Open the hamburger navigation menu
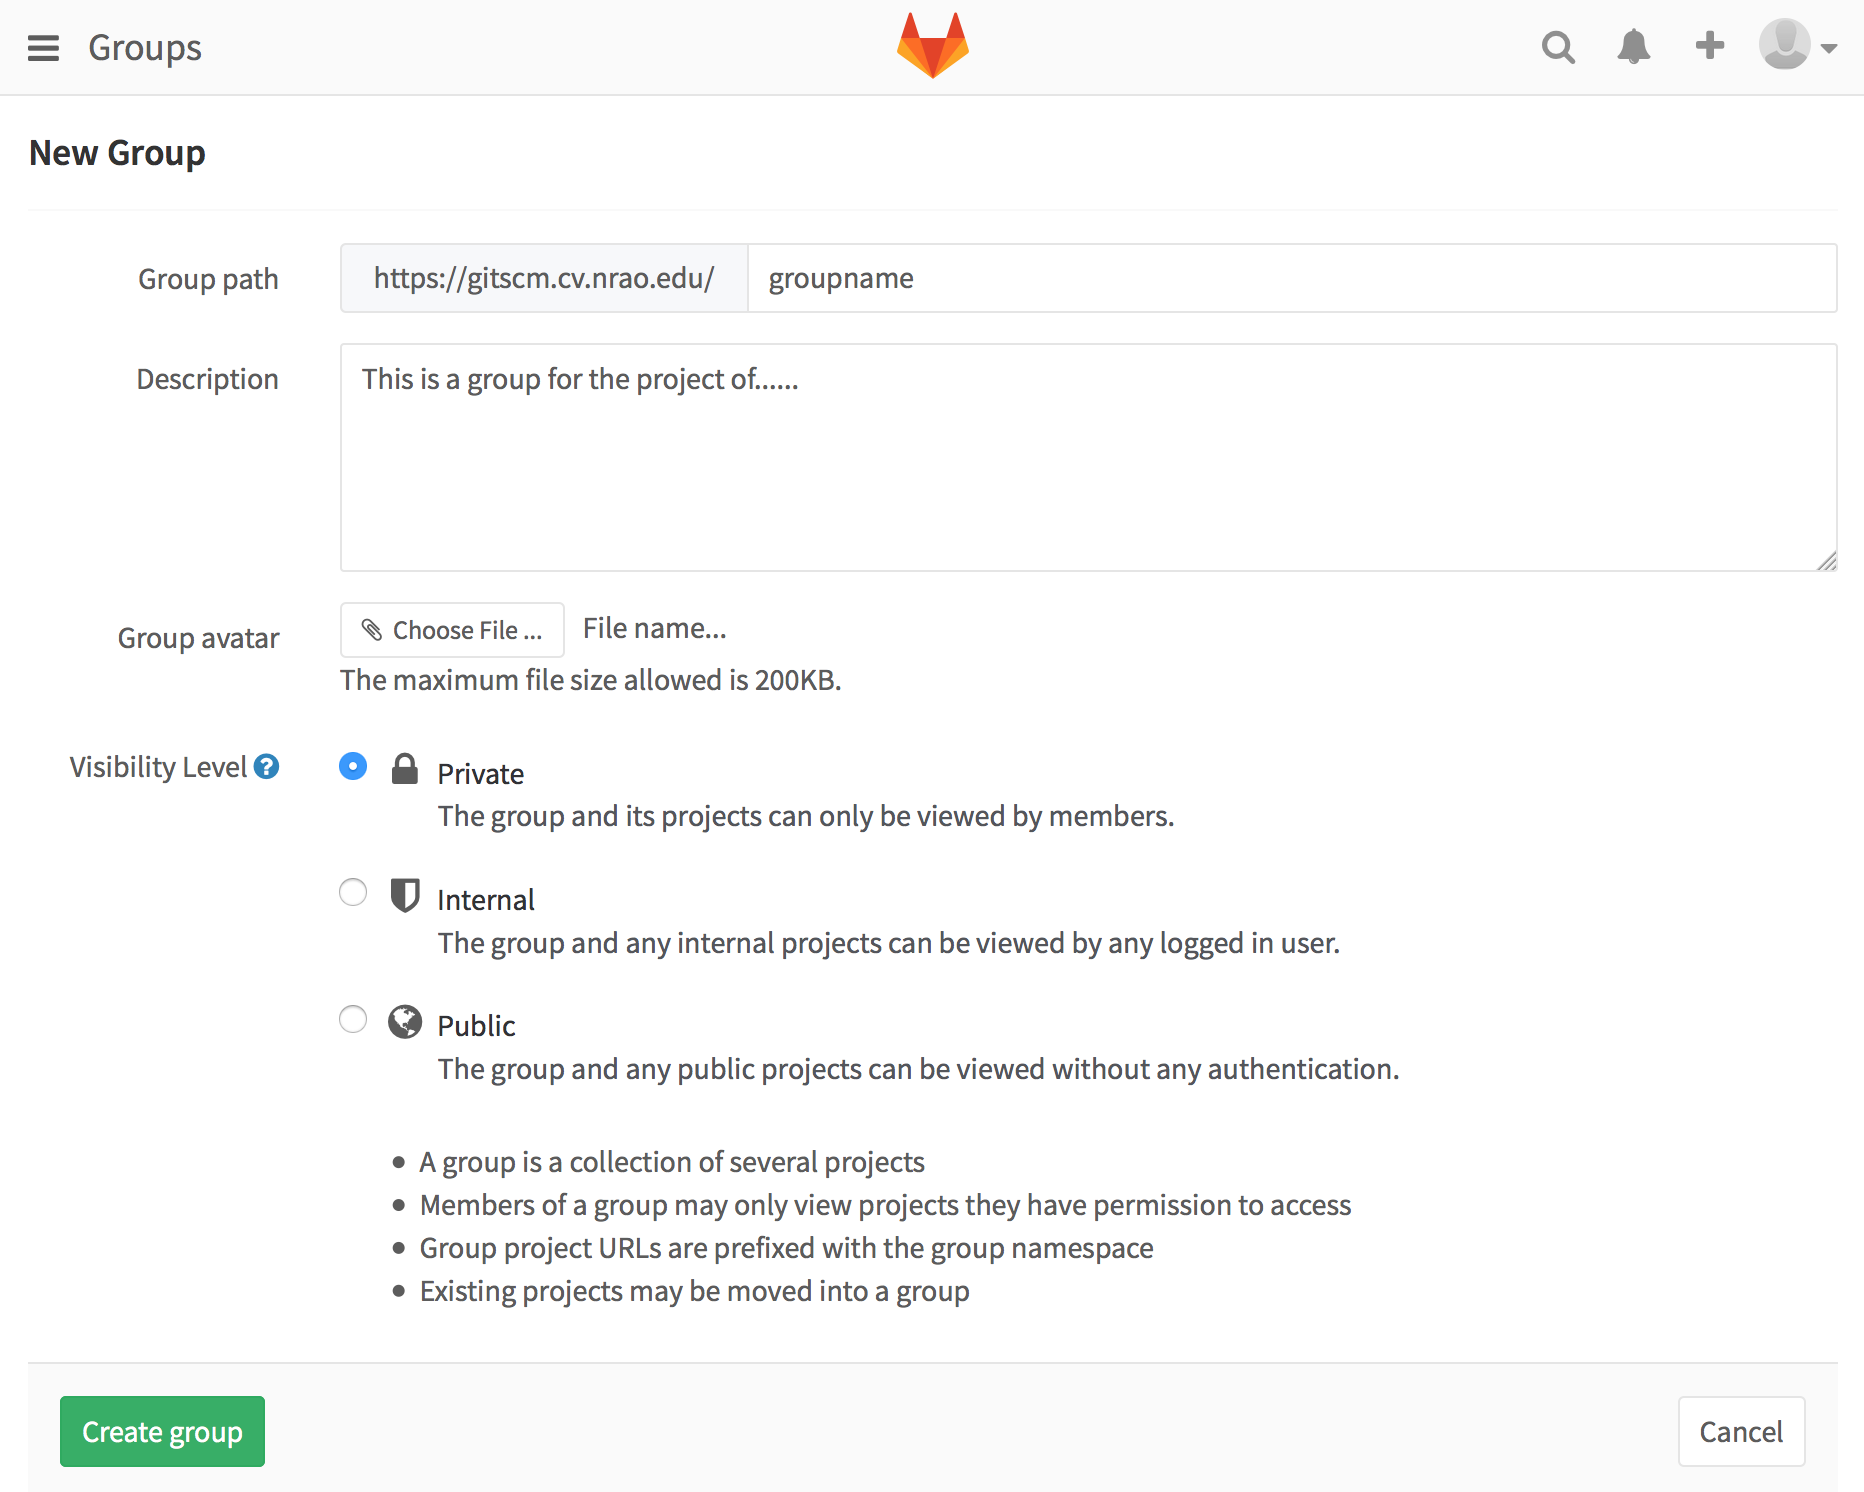This screenshot has width=1864, height=1492. pos(43,48)
